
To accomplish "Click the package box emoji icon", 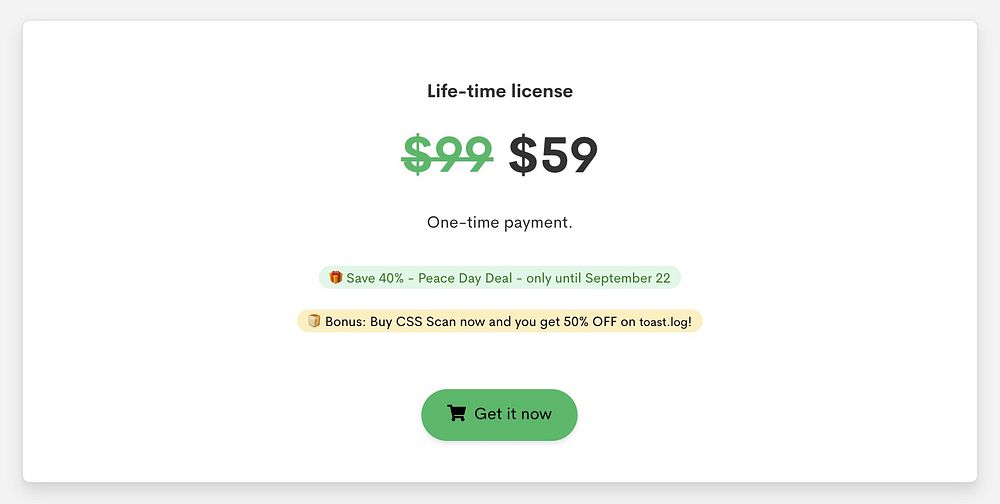I will (314, 321).
